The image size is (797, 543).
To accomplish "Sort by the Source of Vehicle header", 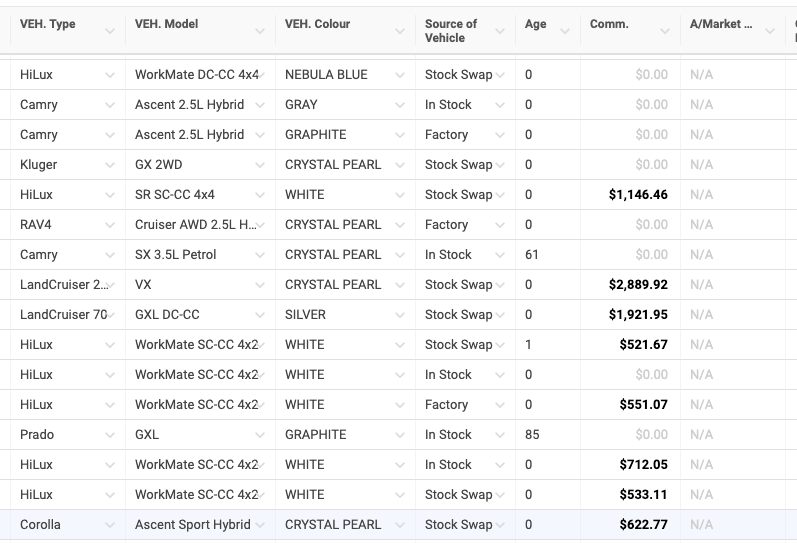I will pyautogui.click(x=451, y=31).
